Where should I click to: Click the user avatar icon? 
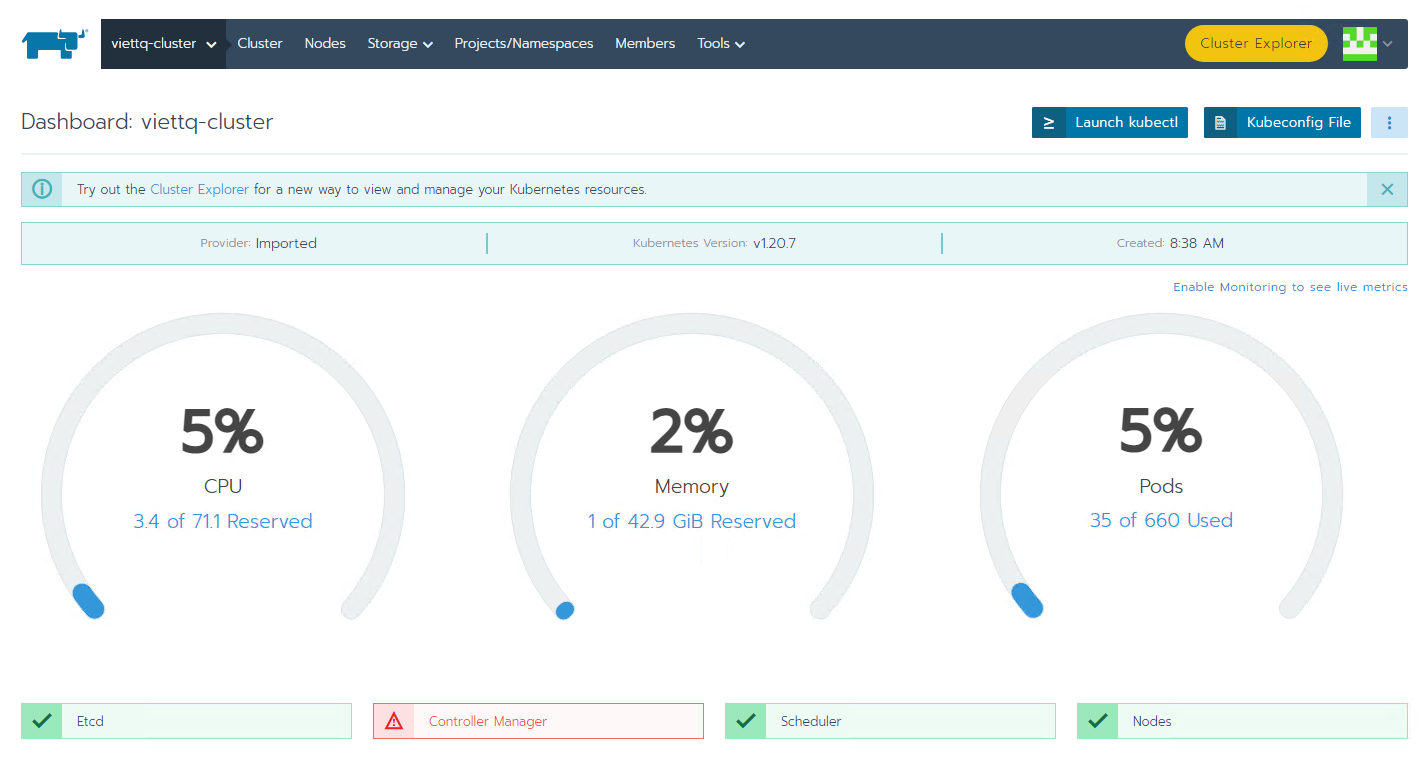(1359, 44)
